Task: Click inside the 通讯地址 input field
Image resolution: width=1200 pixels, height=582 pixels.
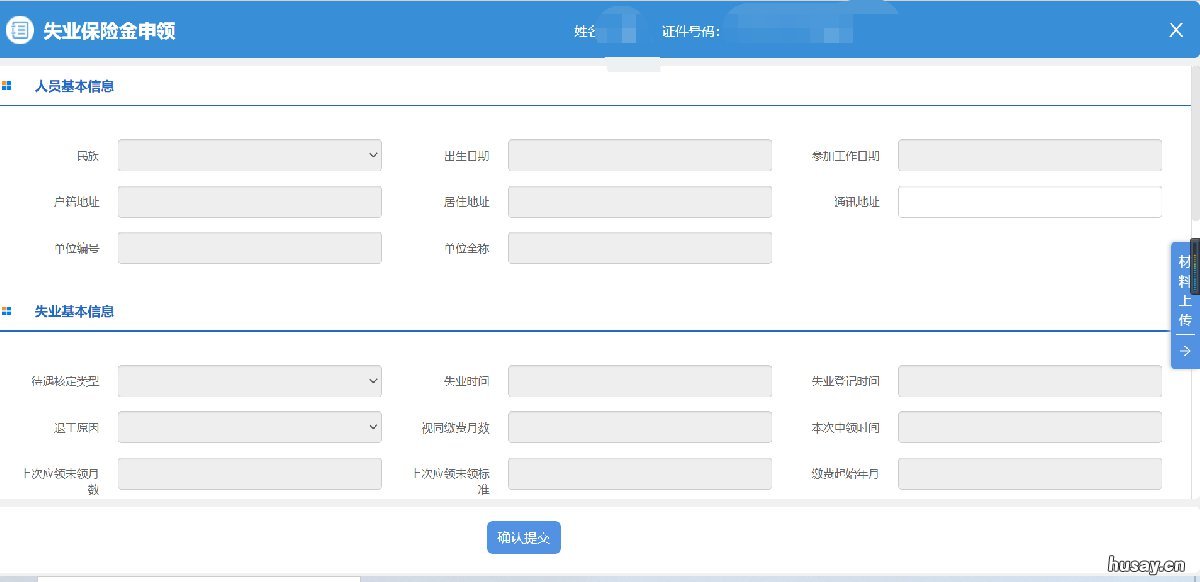Action: (x=1028, y=201)
